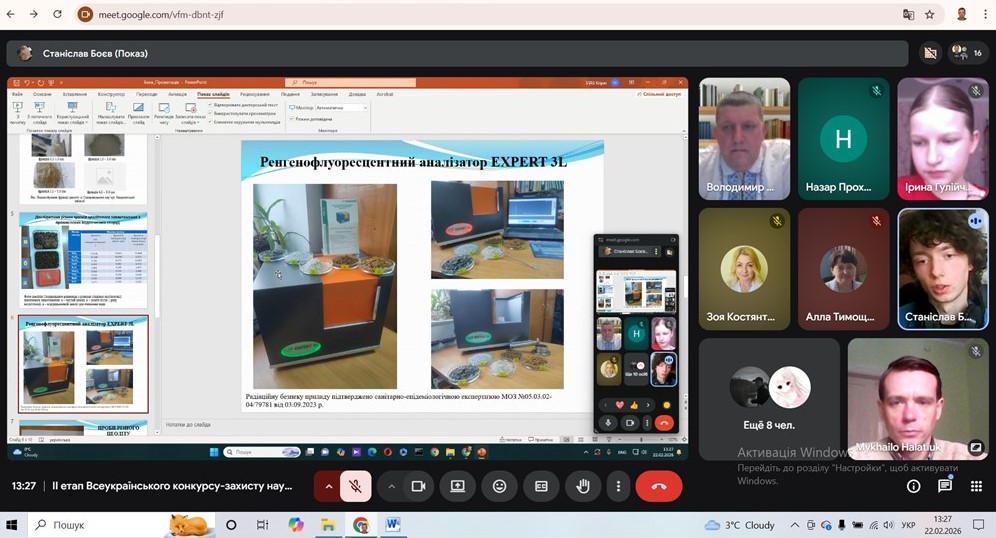Viewport: 996px width, 538px height.
Task: Bookmark this page with the star icon
Action: (x=930, y=15)
